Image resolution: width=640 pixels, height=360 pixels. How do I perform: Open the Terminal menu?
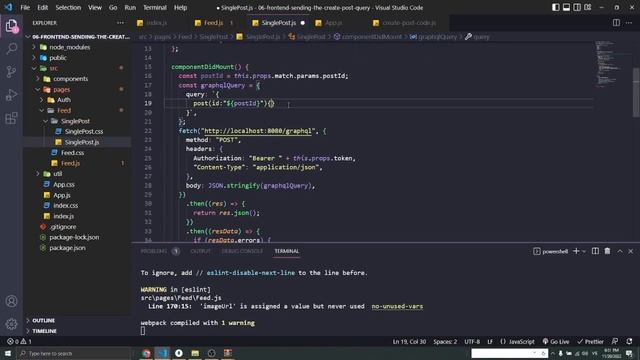(155, 7)
